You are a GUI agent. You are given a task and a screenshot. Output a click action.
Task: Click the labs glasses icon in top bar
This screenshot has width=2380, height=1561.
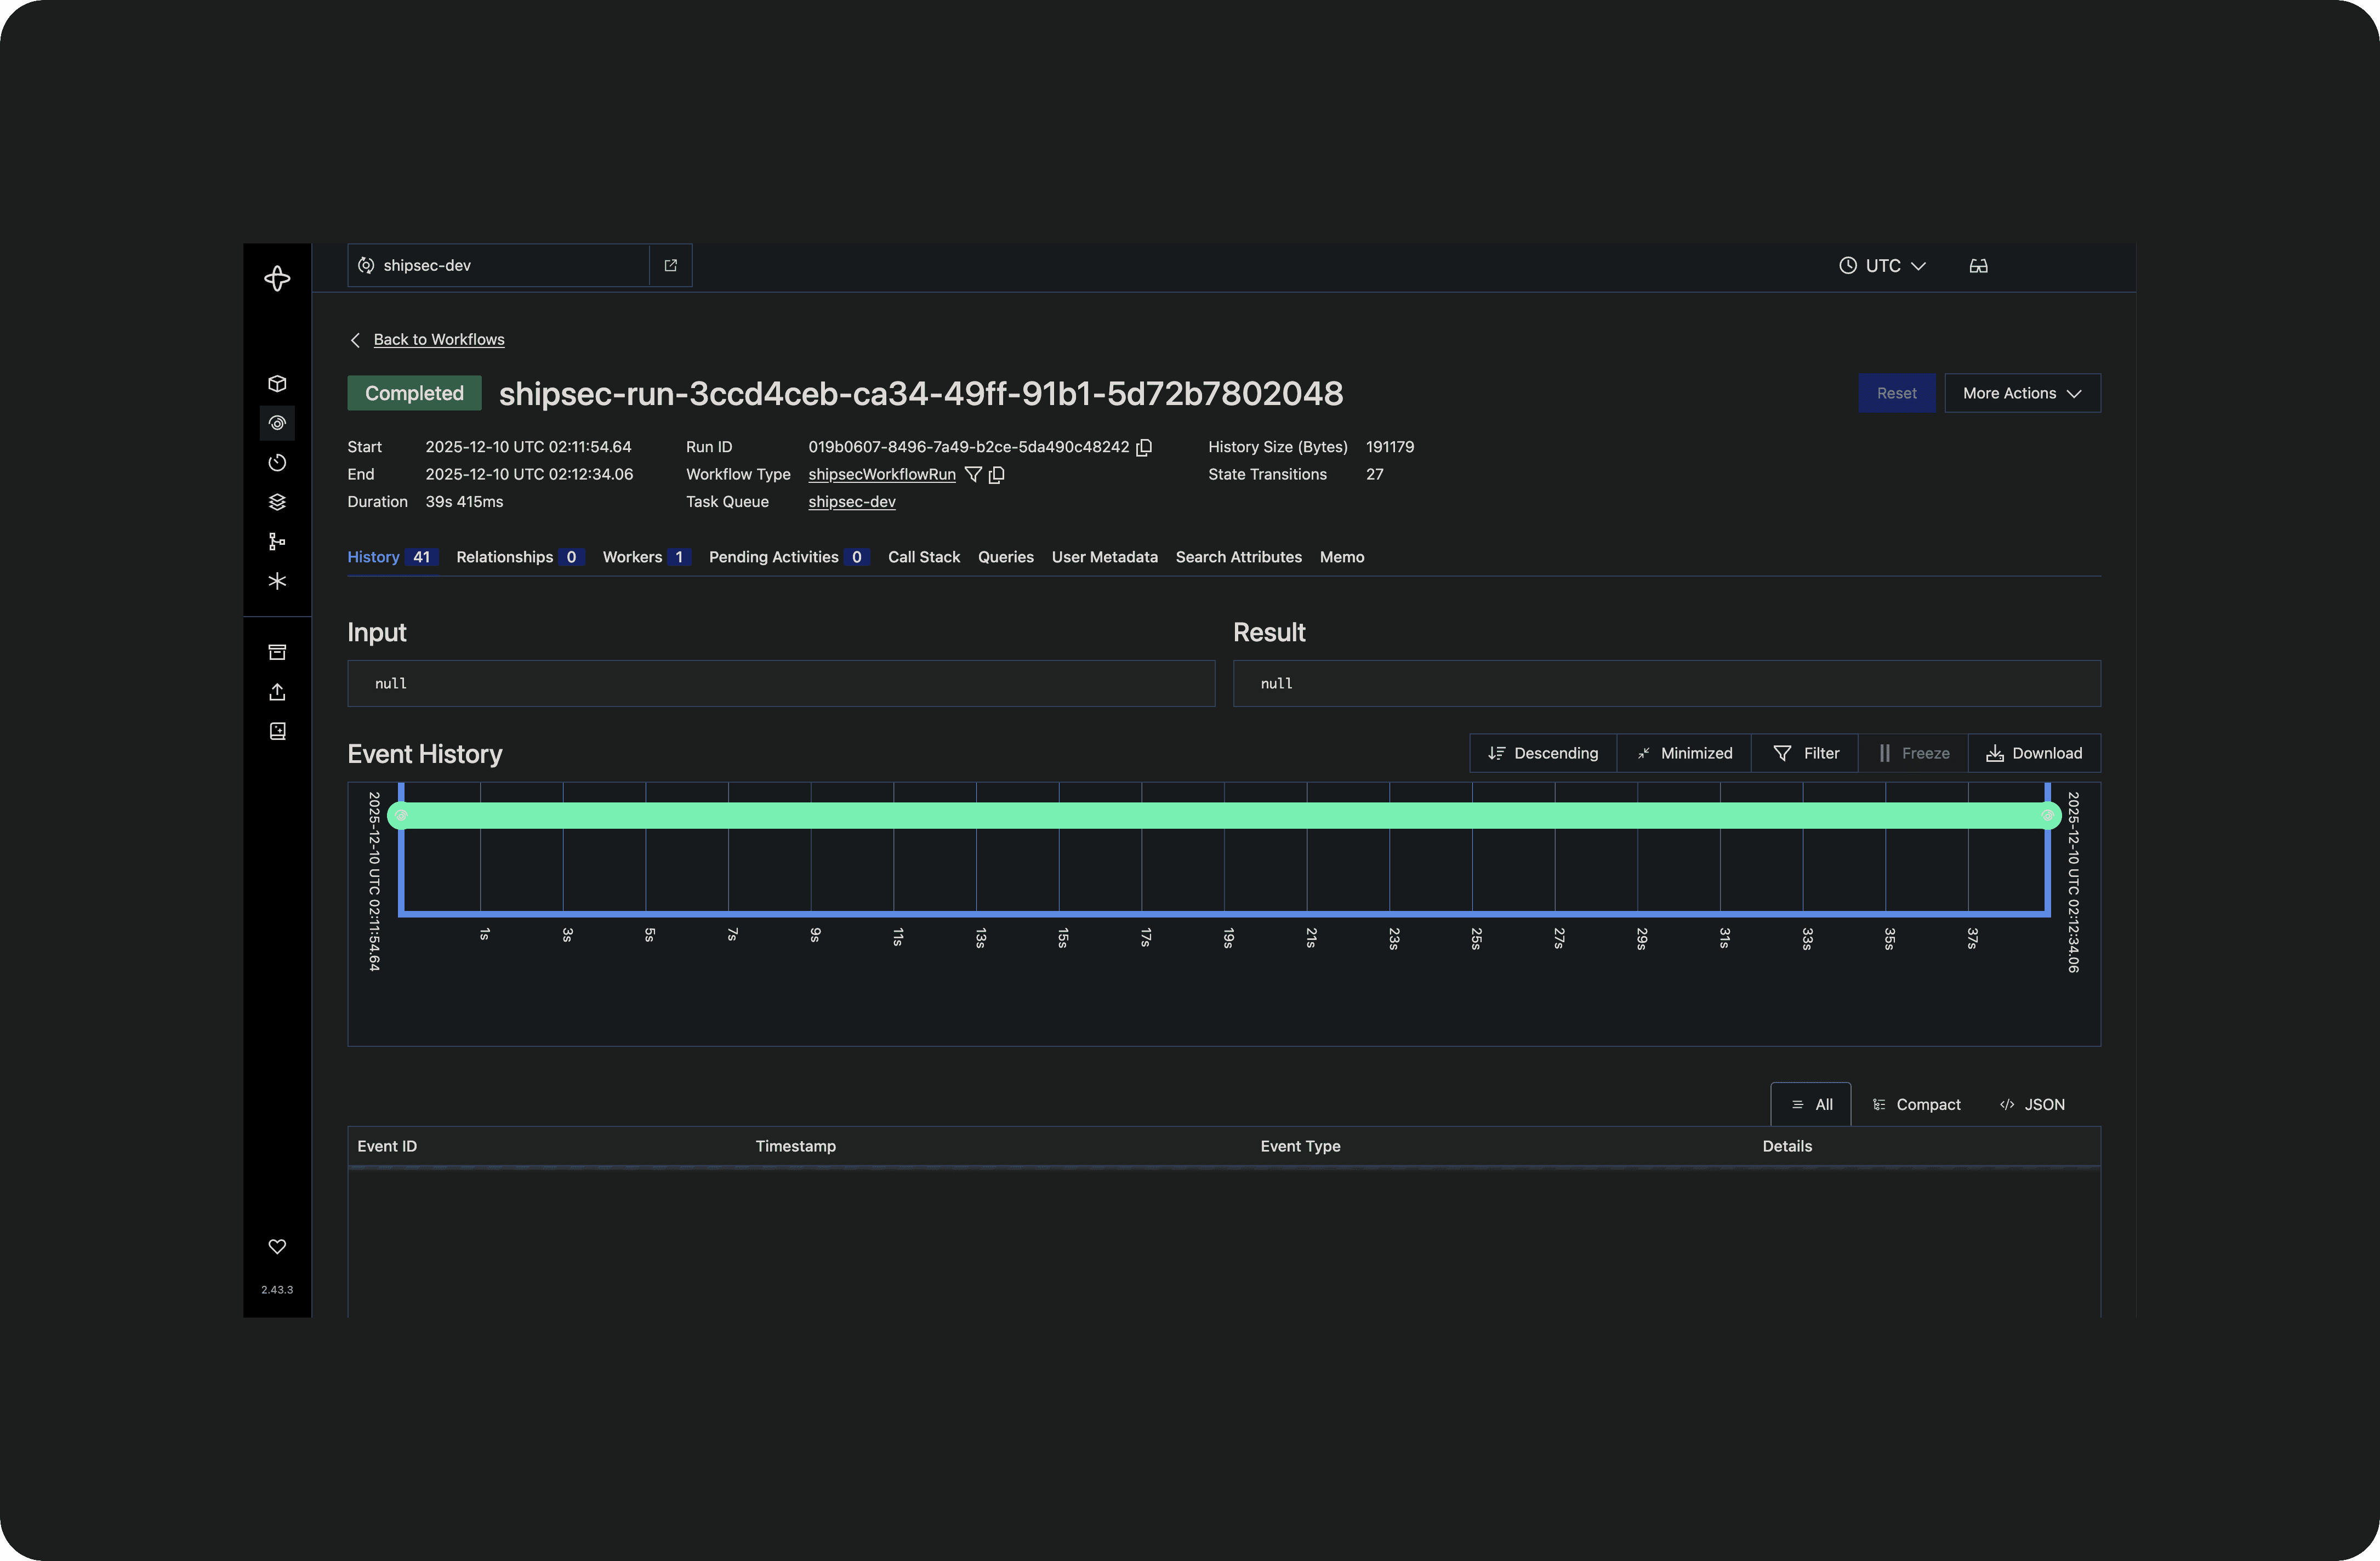pyautogui.click(x=1977, y=266)
